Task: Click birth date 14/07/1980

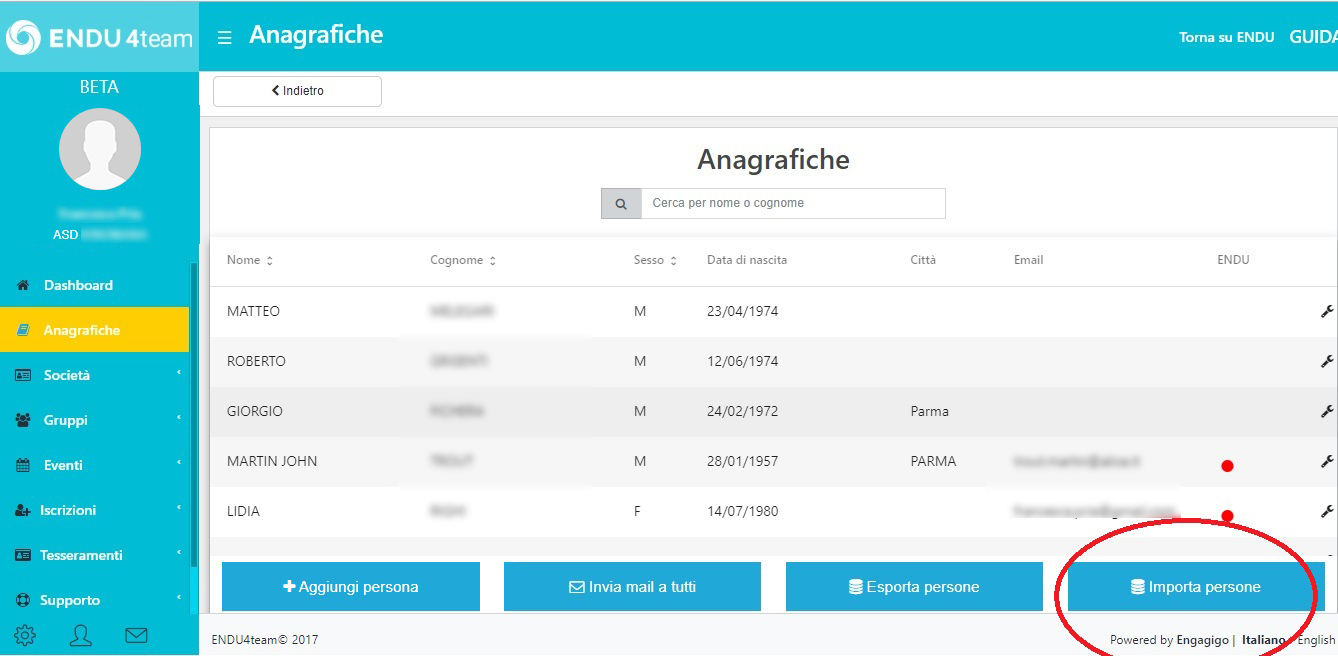Action: [x=742, y=511]
